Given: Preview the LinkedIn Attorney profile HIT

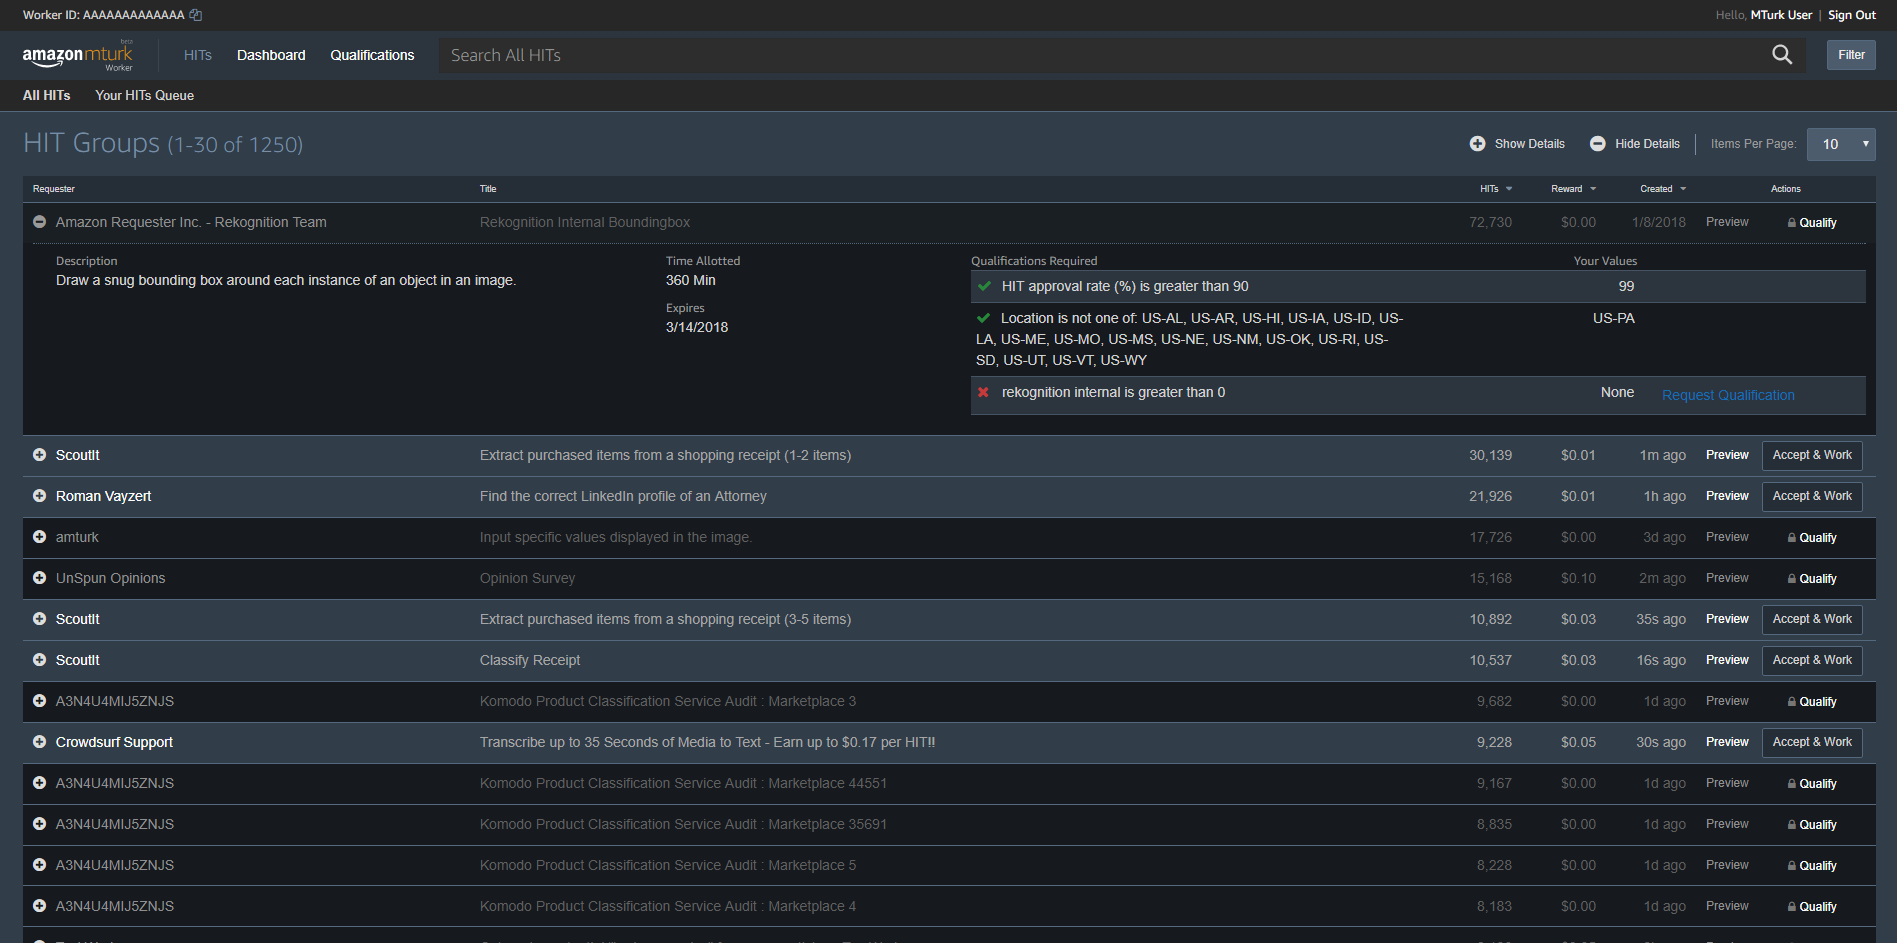Looking at the screenshot, I should pyautogui.click(x=1726, y=496).
